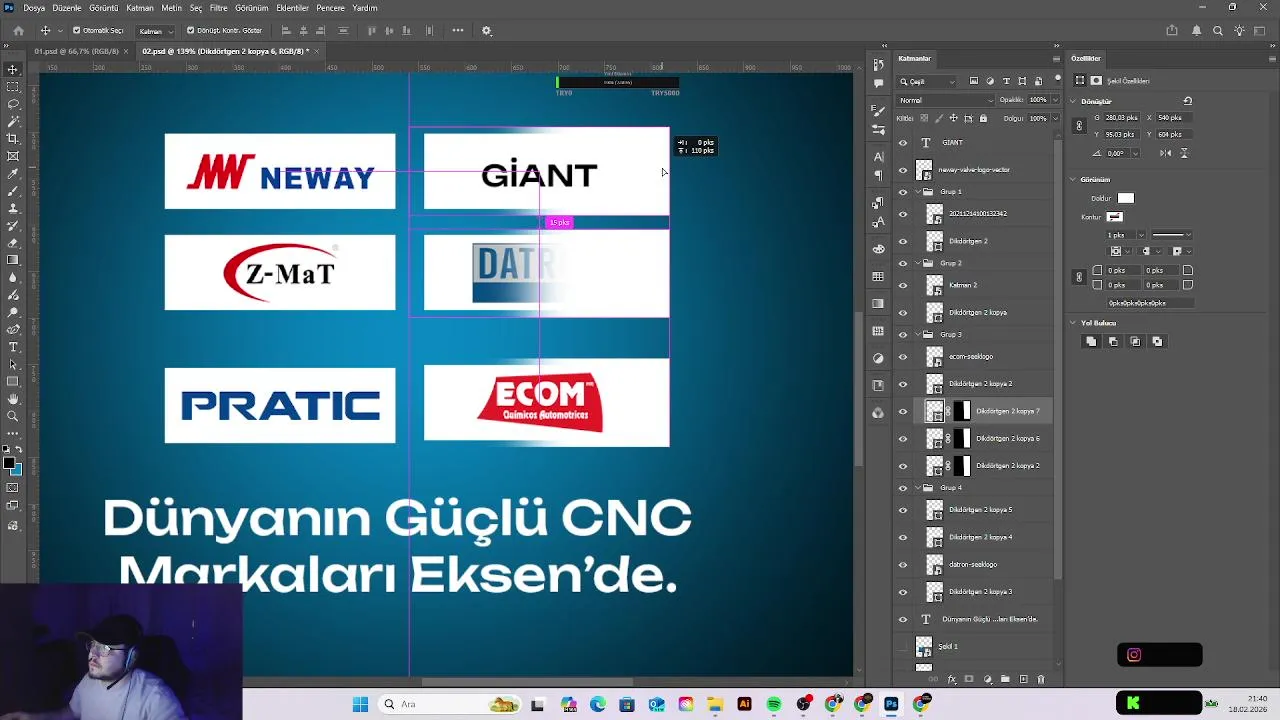Open the Pencere menu
1280x720 pixels.
coord(330,8)
